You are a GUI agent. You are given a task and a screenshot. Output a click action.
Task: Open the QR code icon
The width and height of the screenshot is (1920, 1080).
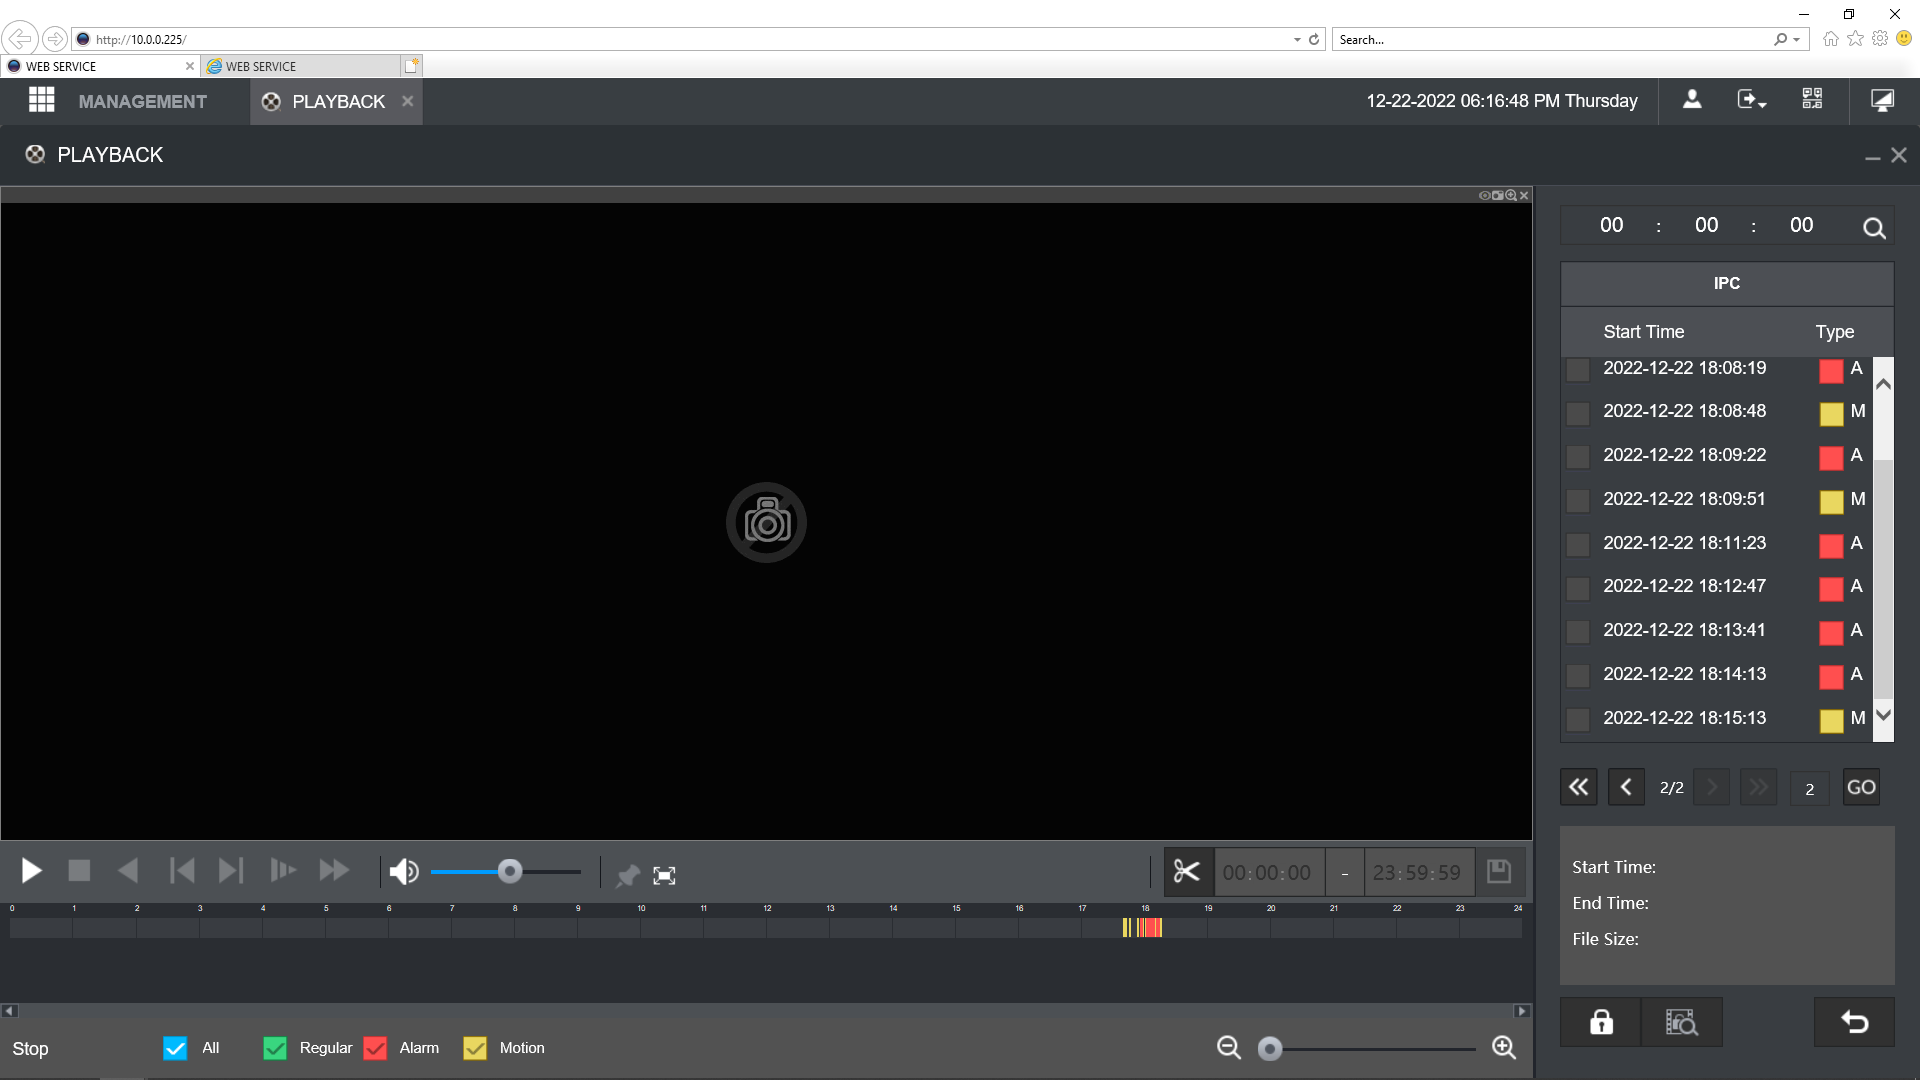(x=1812, y=99)
